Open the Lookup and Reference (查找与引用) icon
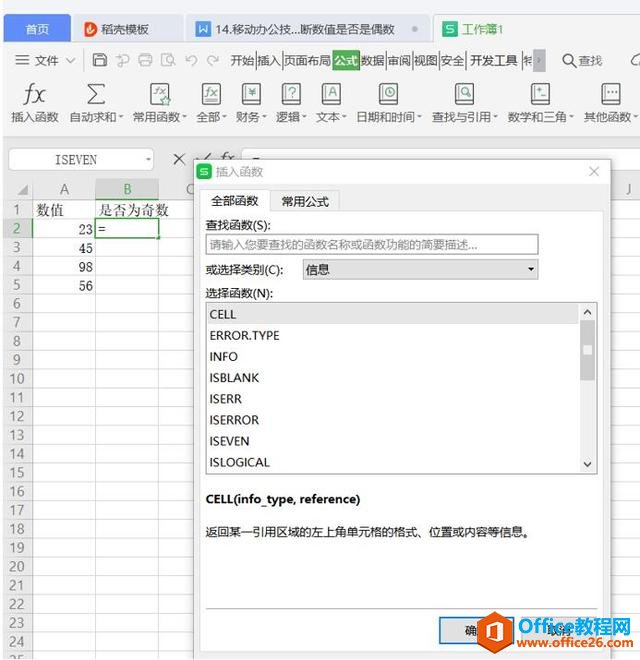This screenshot has width=640, height=660. pyautogui.click(x=464, y=94)
